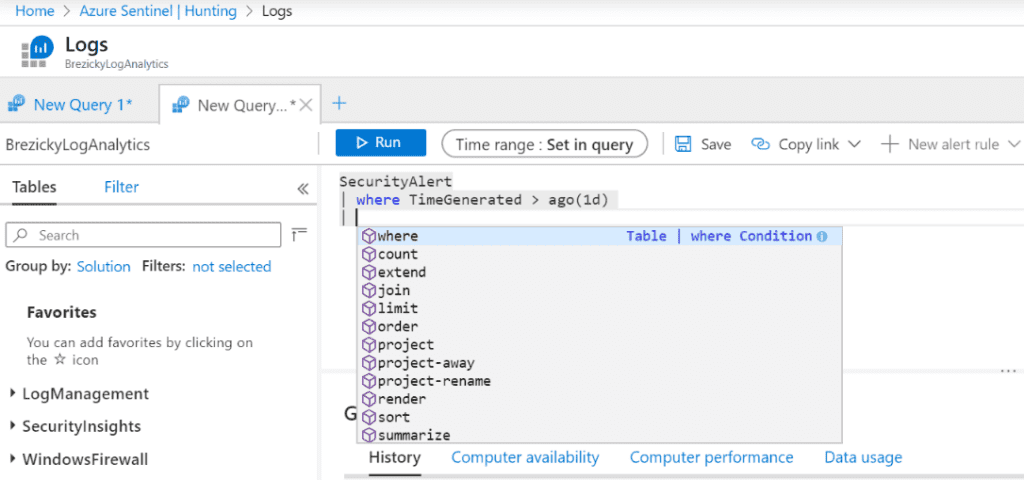The width and height of the screenshot is (1024, 480).
Task: Choose the 'summarize' operator suggestion
Action: pyautogui.click(x=600, y=435)
